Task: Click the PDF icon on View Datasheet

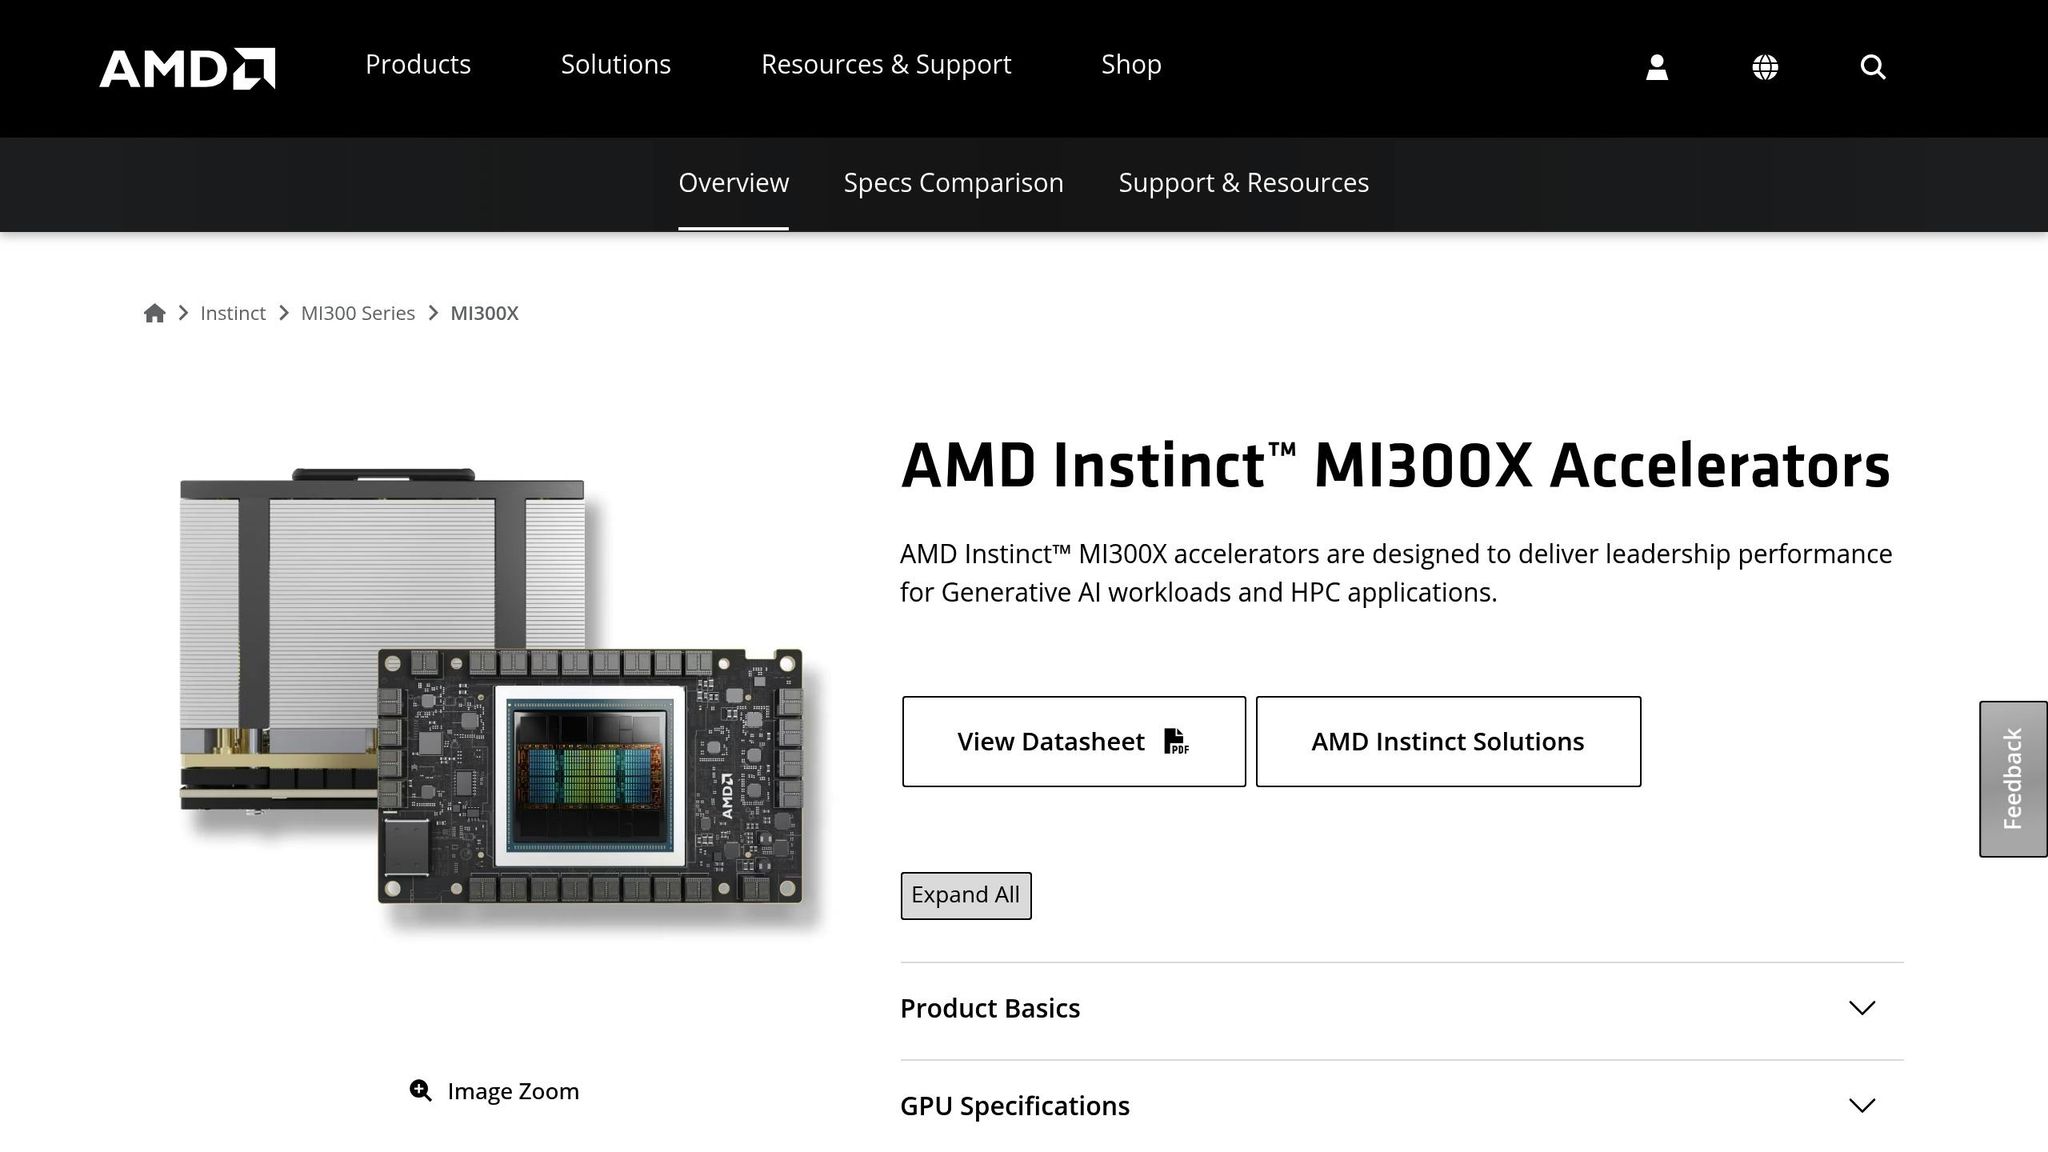Action: pos(1176,742)
